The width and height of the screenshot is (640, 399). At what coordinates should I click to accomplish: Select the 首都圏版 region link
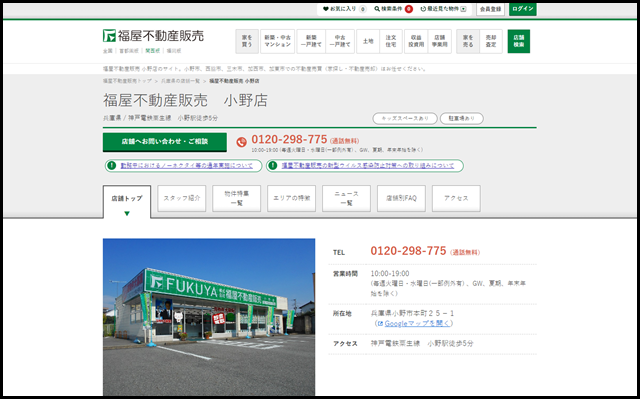click(129, 51)
